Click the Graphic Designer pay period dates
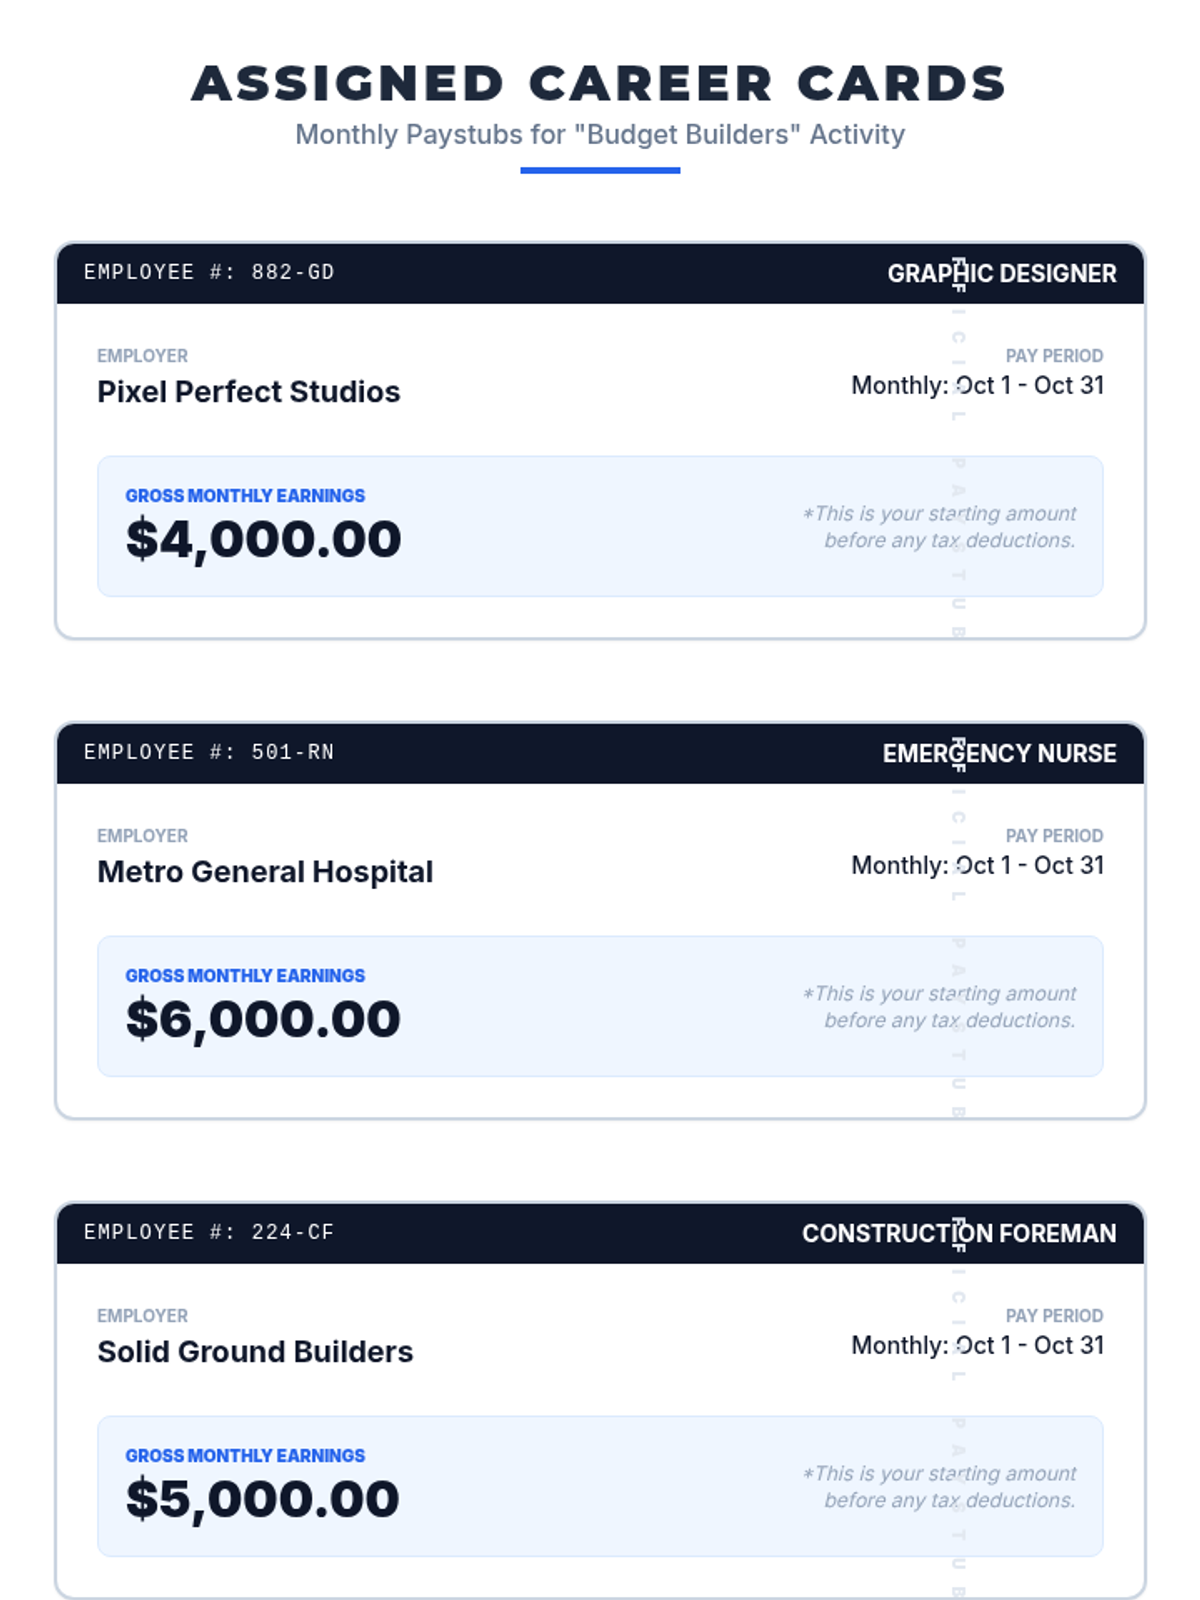The width and height of the screenshot is (1200, 1600). tap(977, 385)
